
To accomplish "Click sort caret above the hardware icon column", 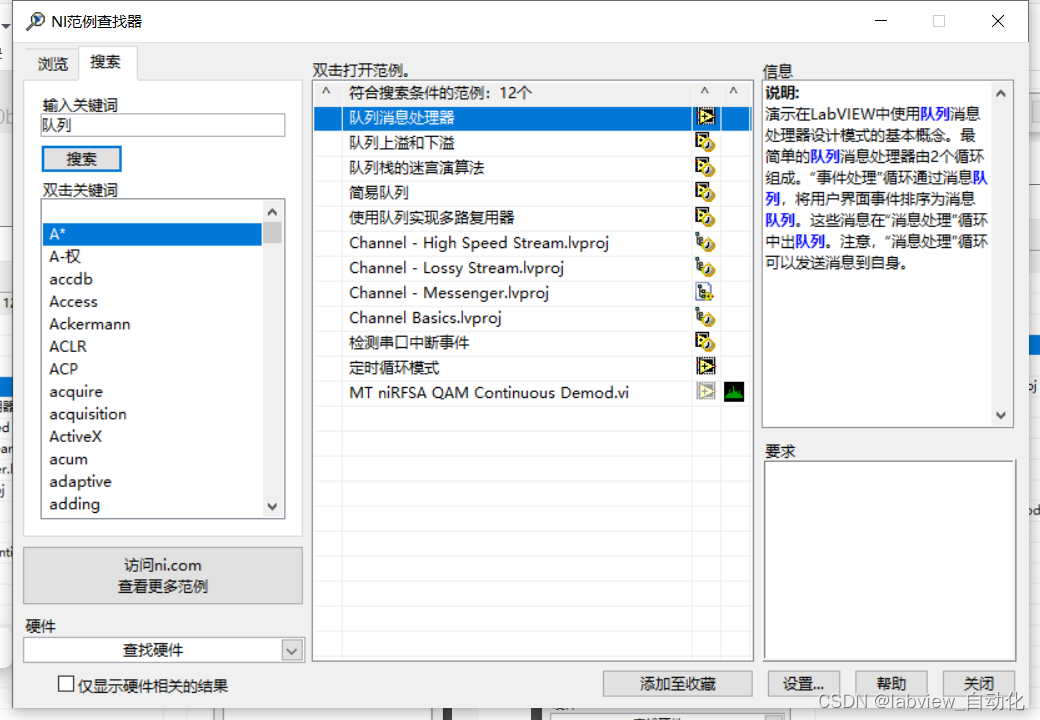I will point(734,91).
